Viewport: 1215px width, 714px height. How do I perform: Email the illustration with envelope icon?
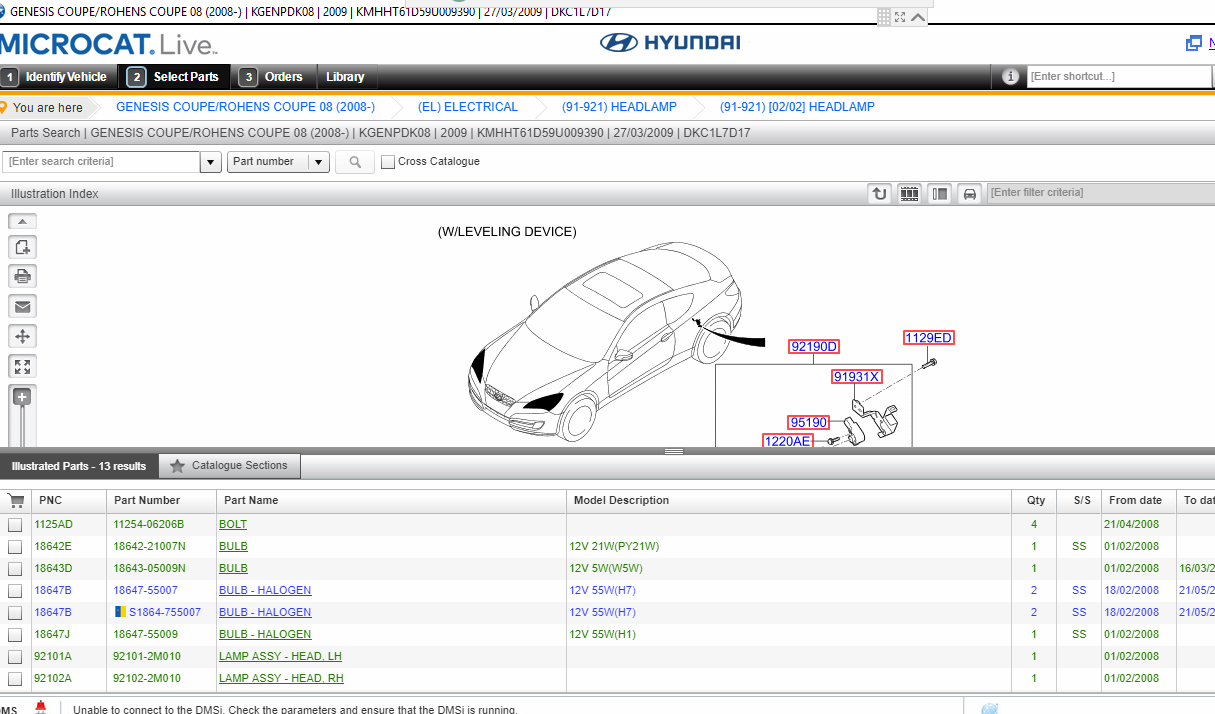point(22,306)
